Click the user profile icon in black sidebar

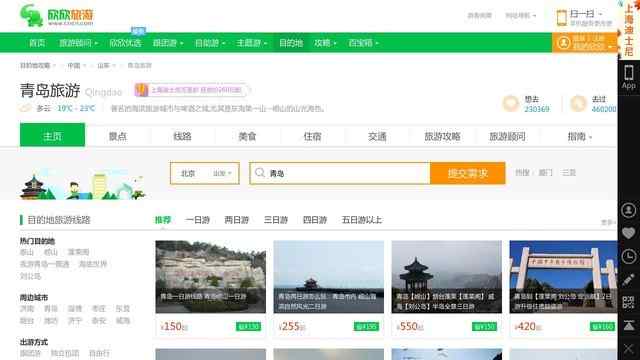tap(629, 210)
